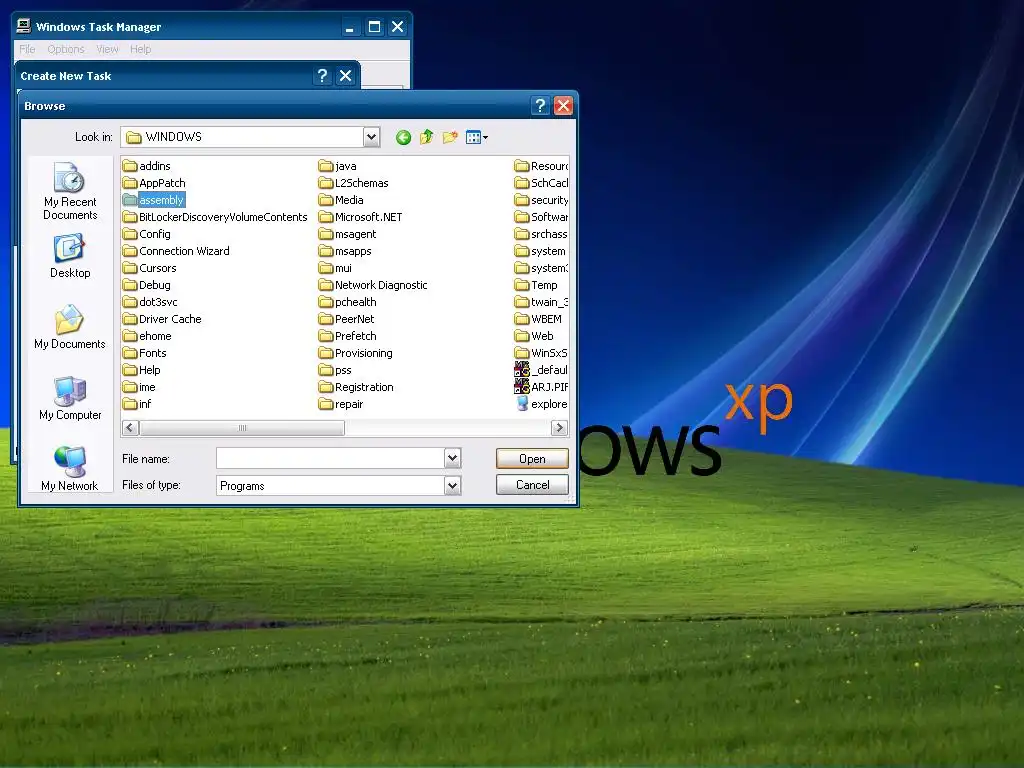Select the L2Schemas folder
1024x768 pixels.
click(354, 183)
